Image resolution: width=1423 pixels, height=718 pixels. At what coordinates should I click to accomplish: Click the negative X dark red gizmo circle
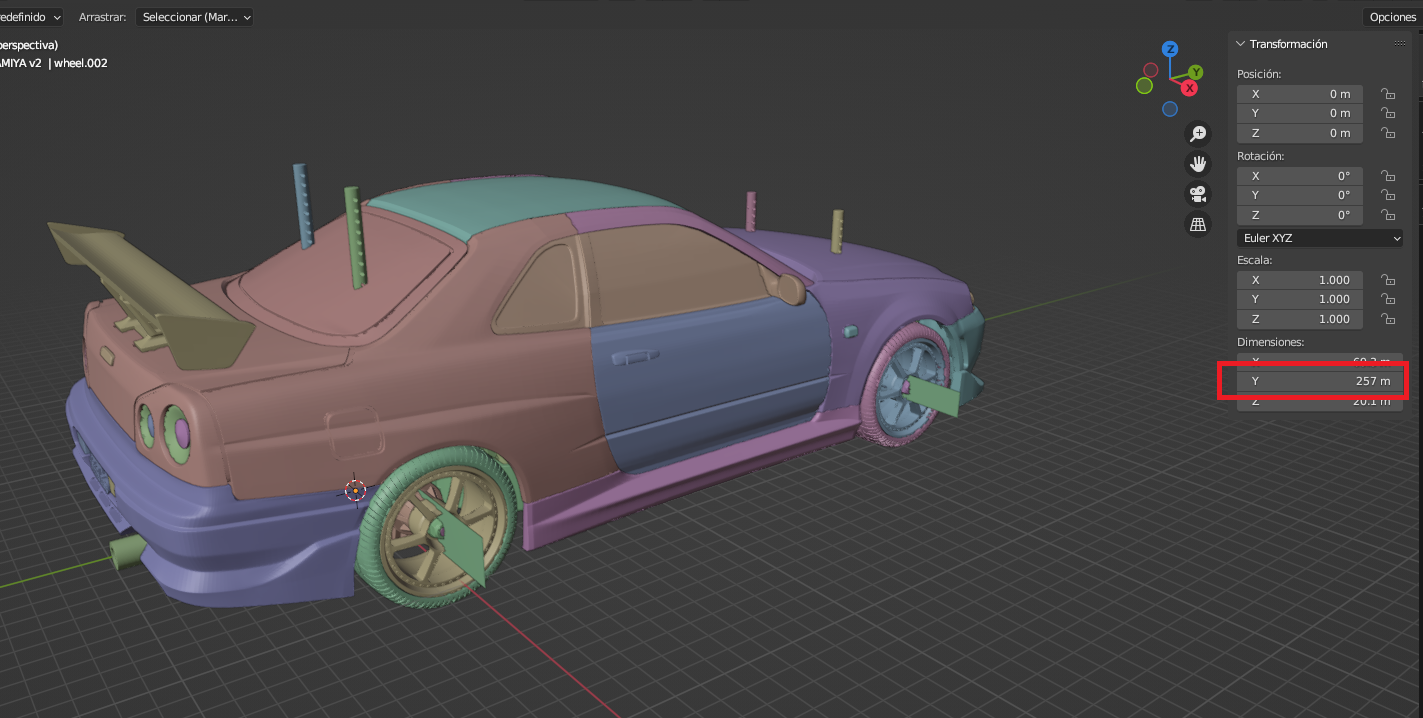click(x=1151, y=70)
